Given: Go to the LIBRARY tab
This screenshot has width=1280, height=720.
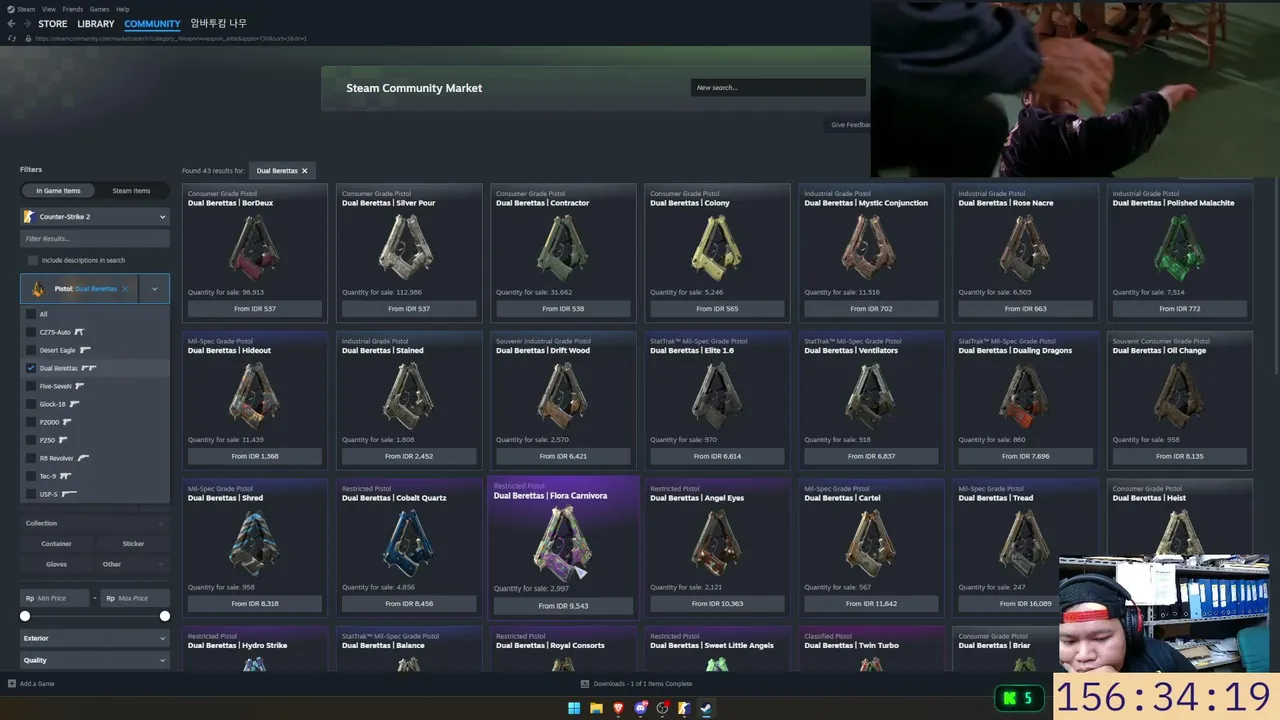Looking at the screenshot, I should [96, 24].
